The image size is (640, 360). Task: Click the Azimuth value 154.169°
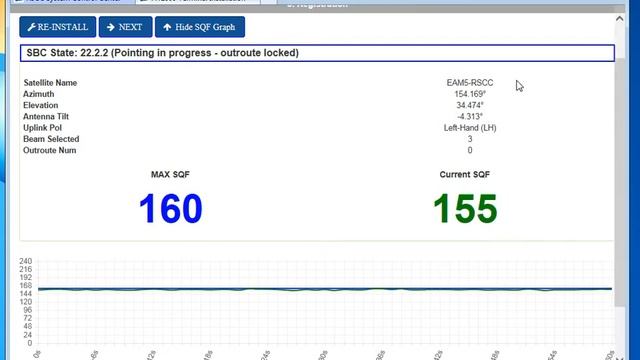[470, 94]
